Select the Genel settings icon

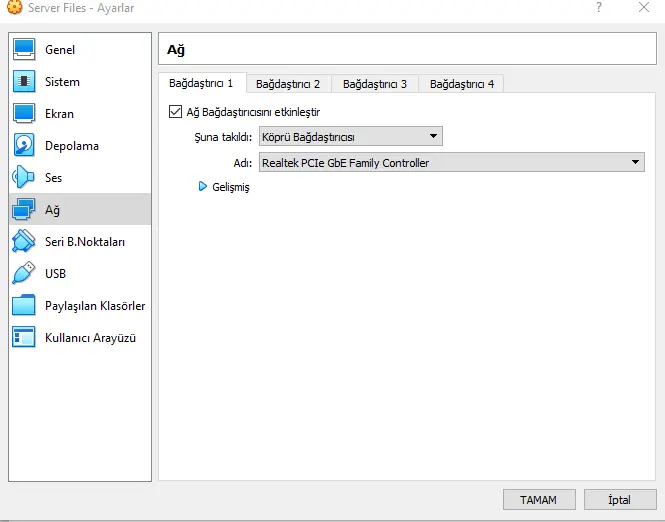pos(24,50)
